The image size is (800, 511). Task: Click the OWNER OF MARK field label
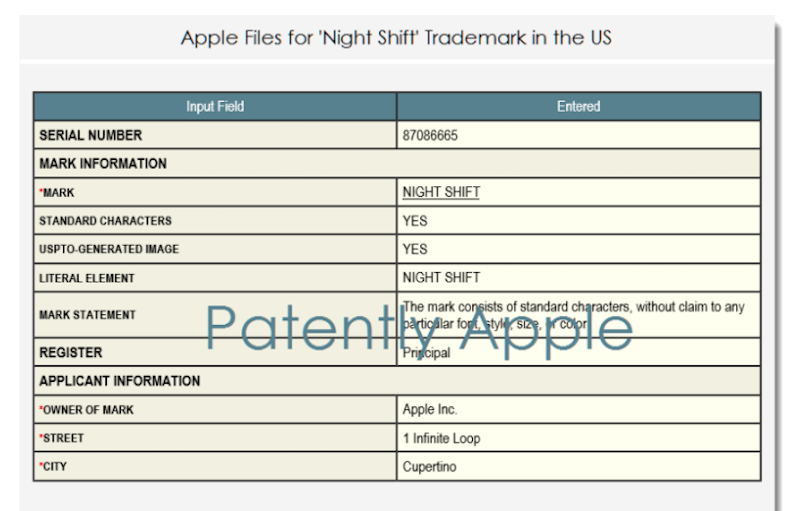pyautogui.click(x=87, y=409)
